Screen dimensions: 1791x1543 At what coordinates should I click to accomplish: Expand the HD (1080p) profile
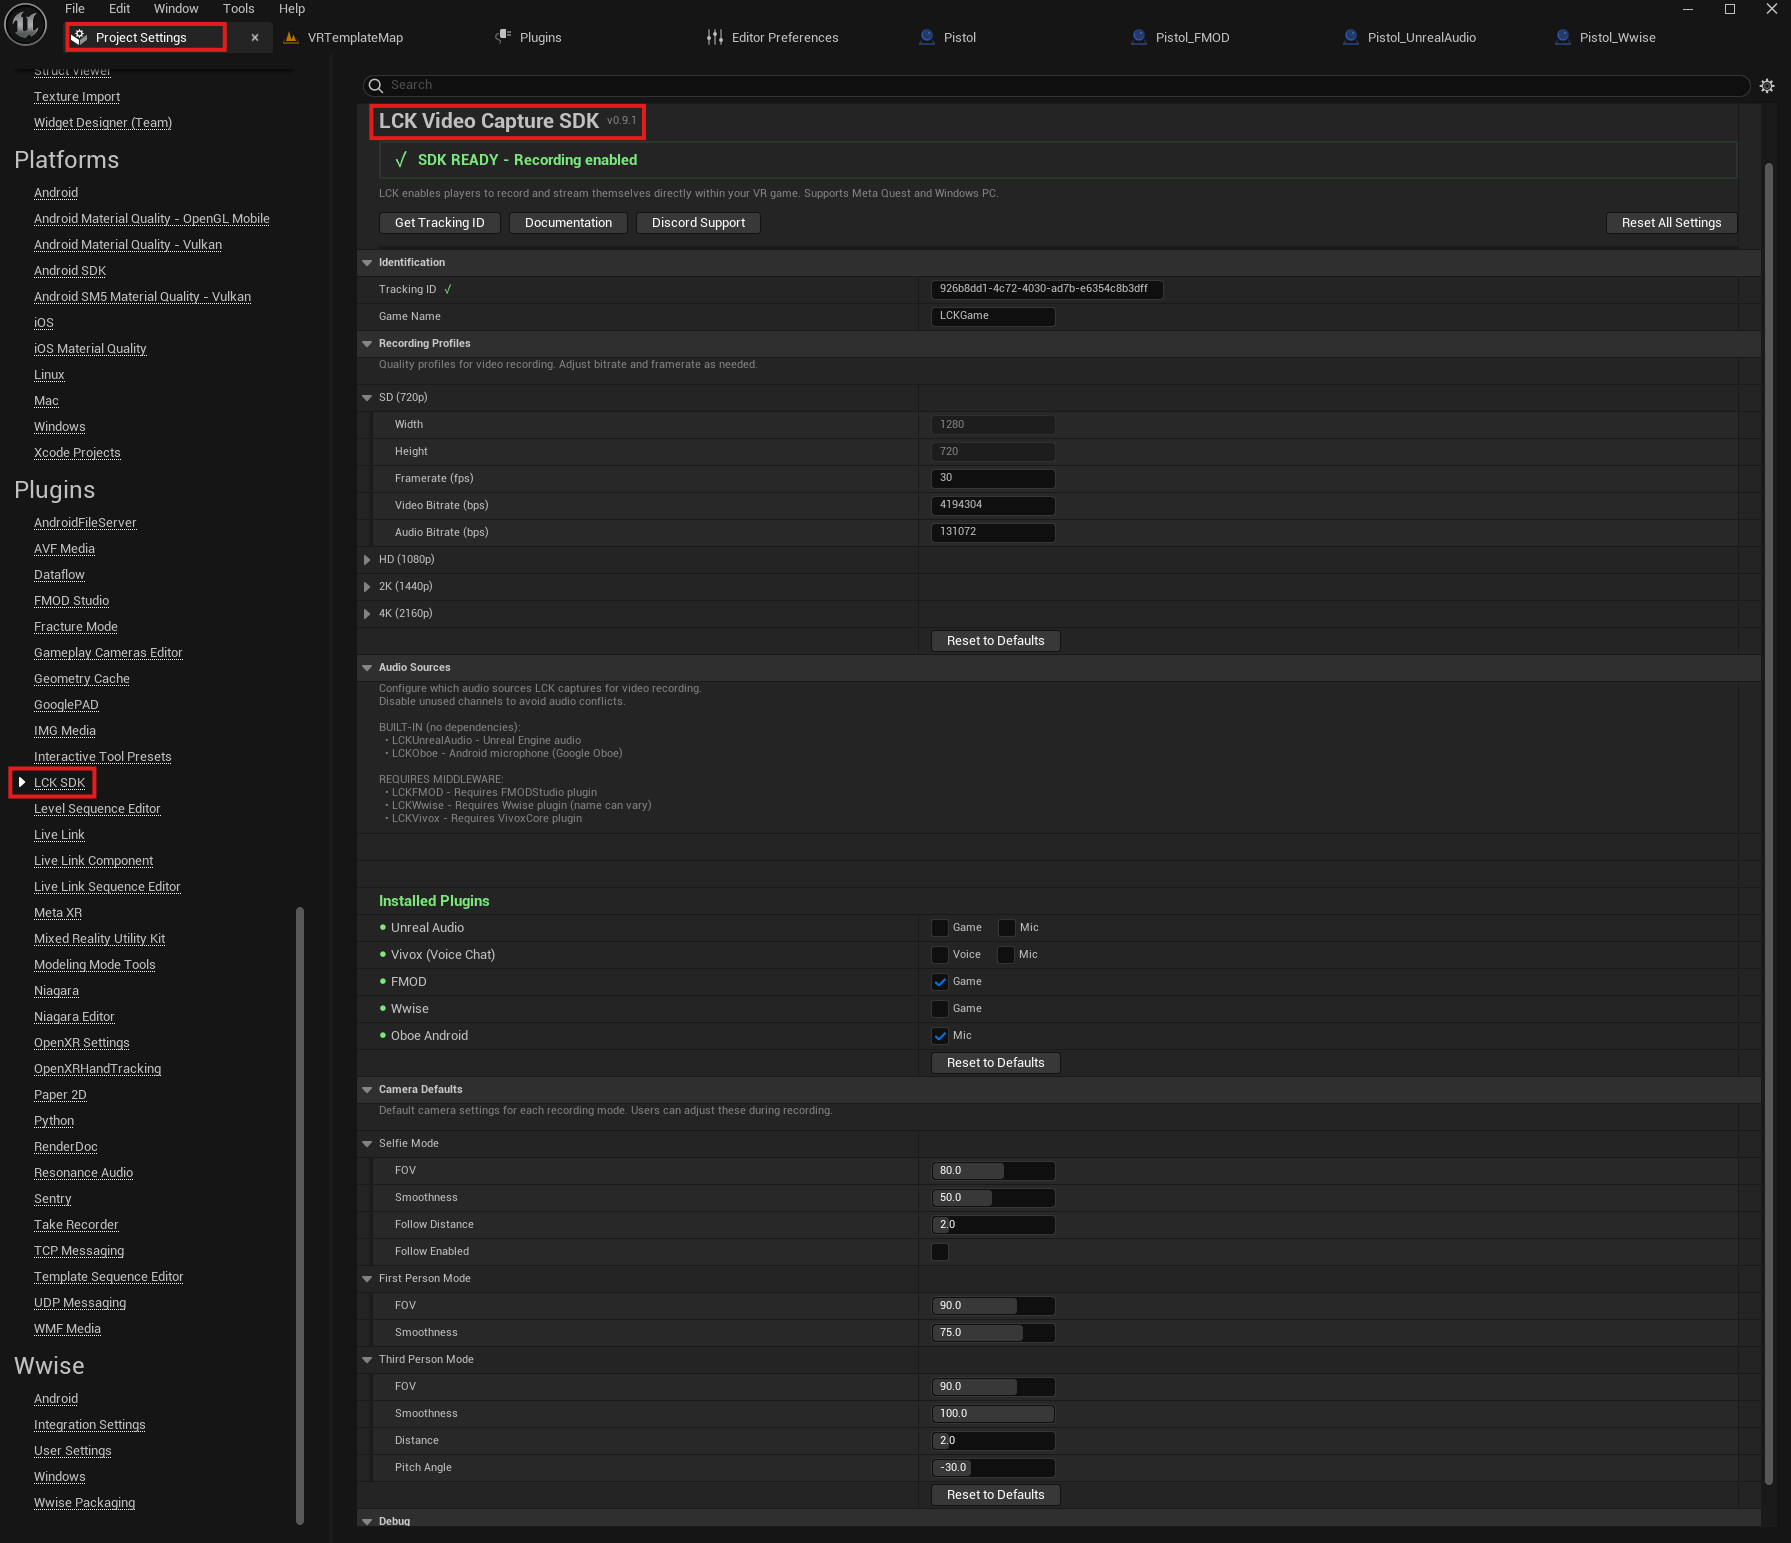[367, 560]
